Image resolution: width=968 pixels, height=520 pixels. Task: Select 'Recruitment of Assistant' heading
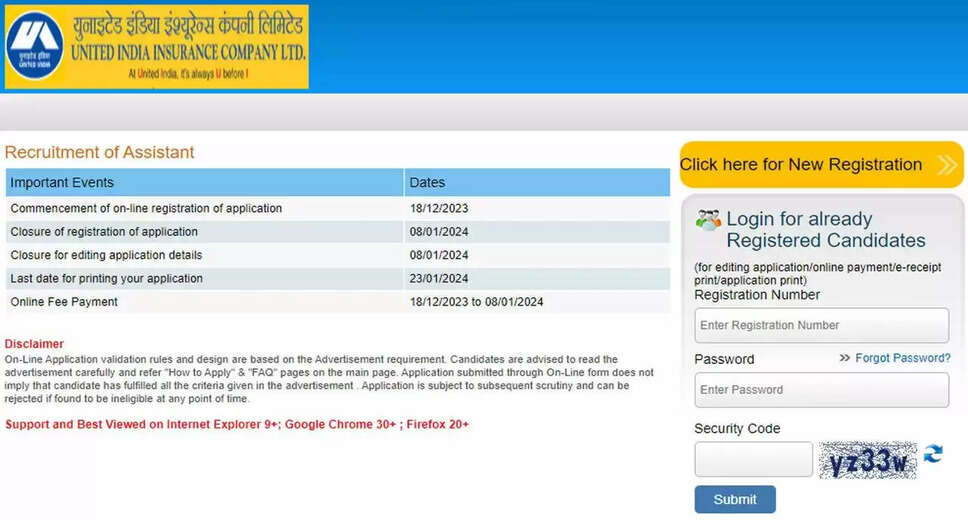click(99, 152)
